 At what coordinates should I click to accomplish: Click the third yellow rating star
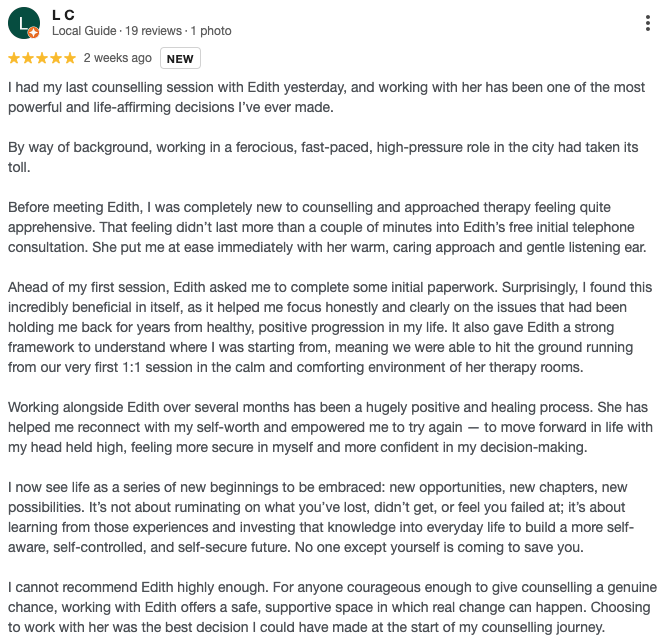click(42, 58)
